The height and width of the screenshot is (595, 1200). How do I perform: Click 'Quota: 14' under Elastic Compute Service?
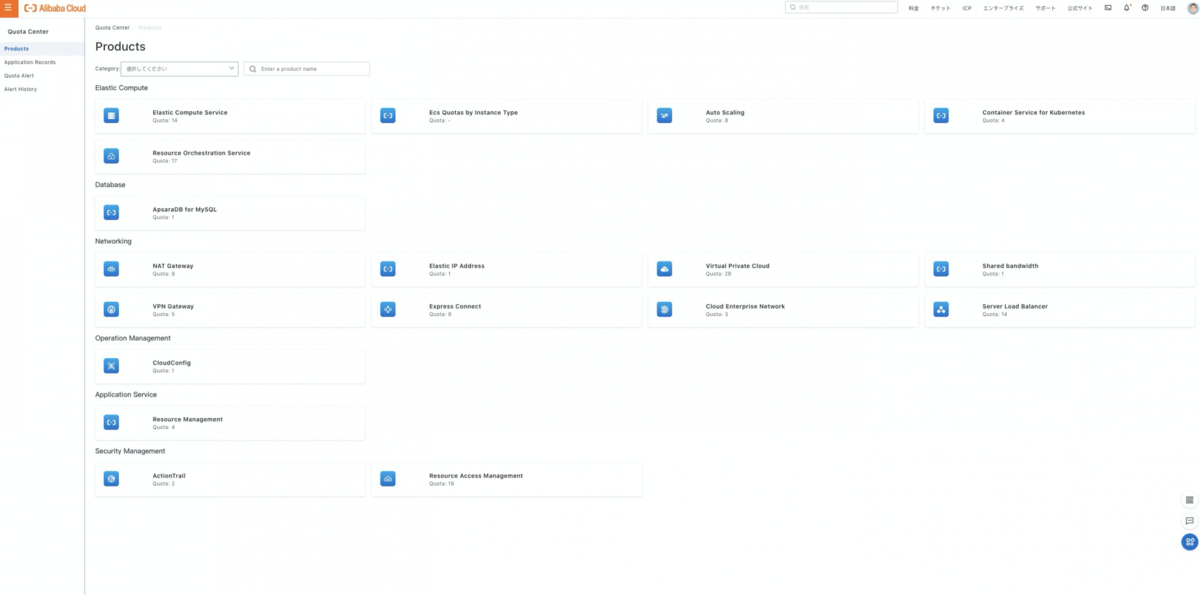pos(164,120)
